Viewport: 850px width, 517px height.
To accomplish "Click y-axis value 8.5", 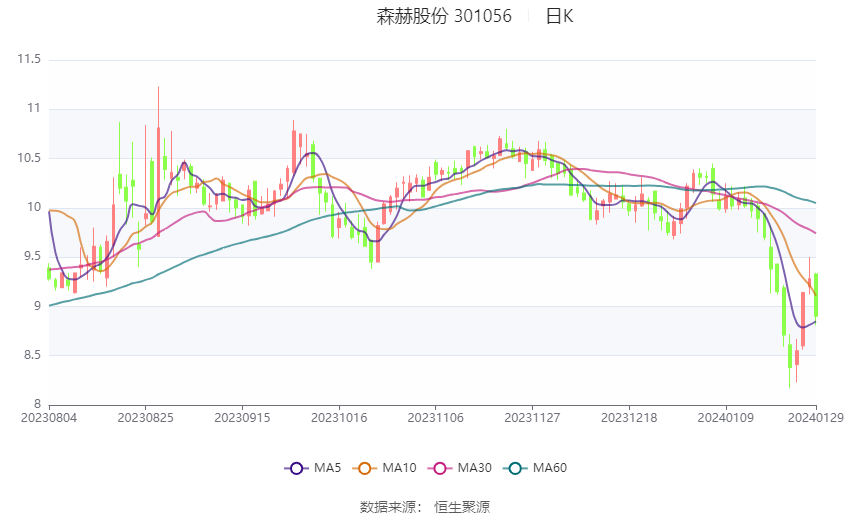I will coord(33,355).
